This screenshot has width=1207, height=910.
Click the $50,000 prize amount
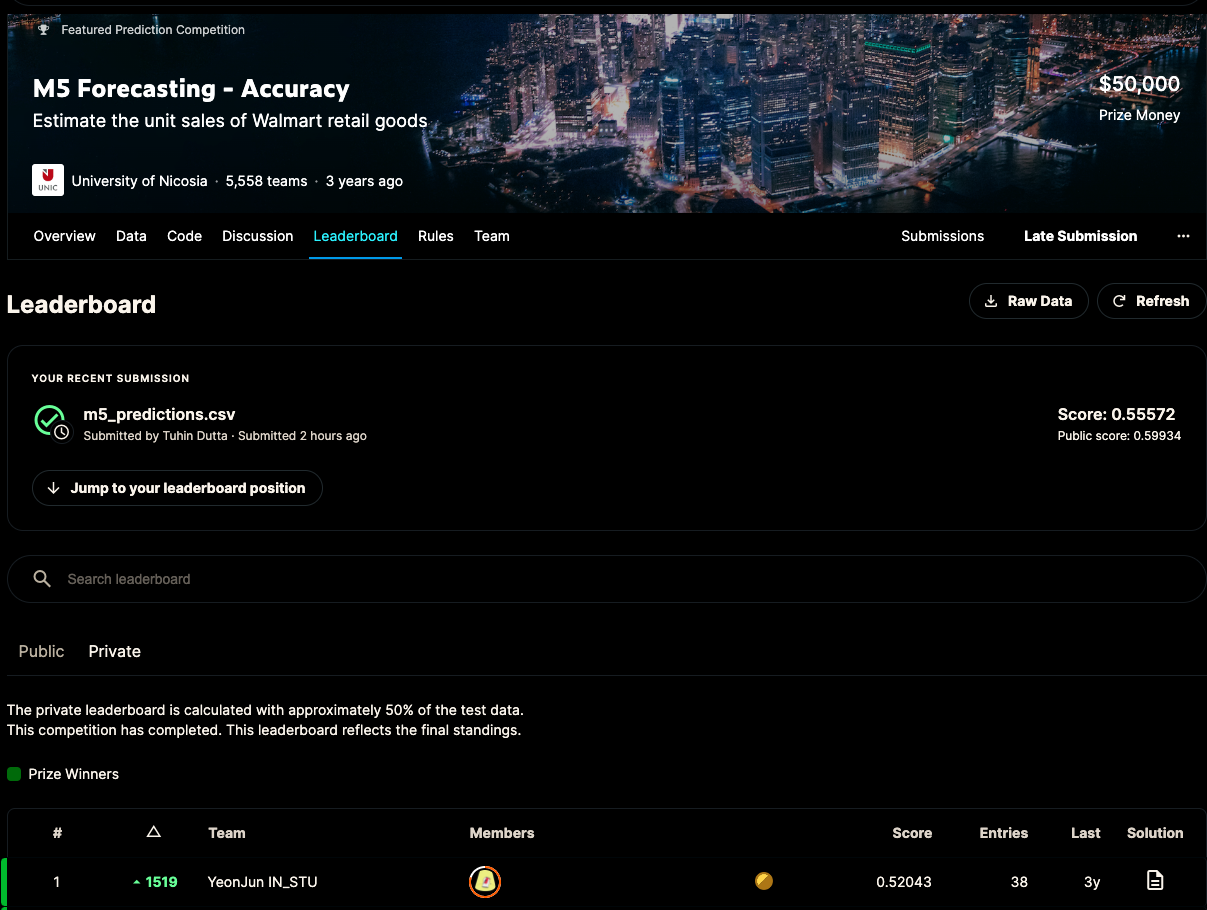click(1139, 84)
